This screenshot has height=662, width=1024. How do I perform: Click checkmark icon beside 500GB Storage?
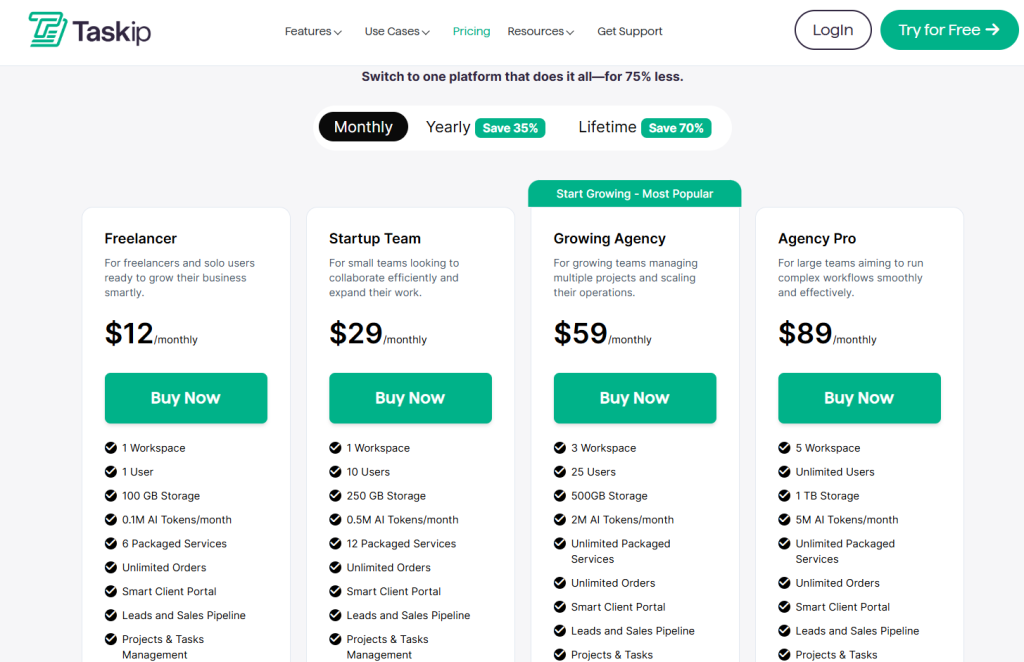coord(560,496)
